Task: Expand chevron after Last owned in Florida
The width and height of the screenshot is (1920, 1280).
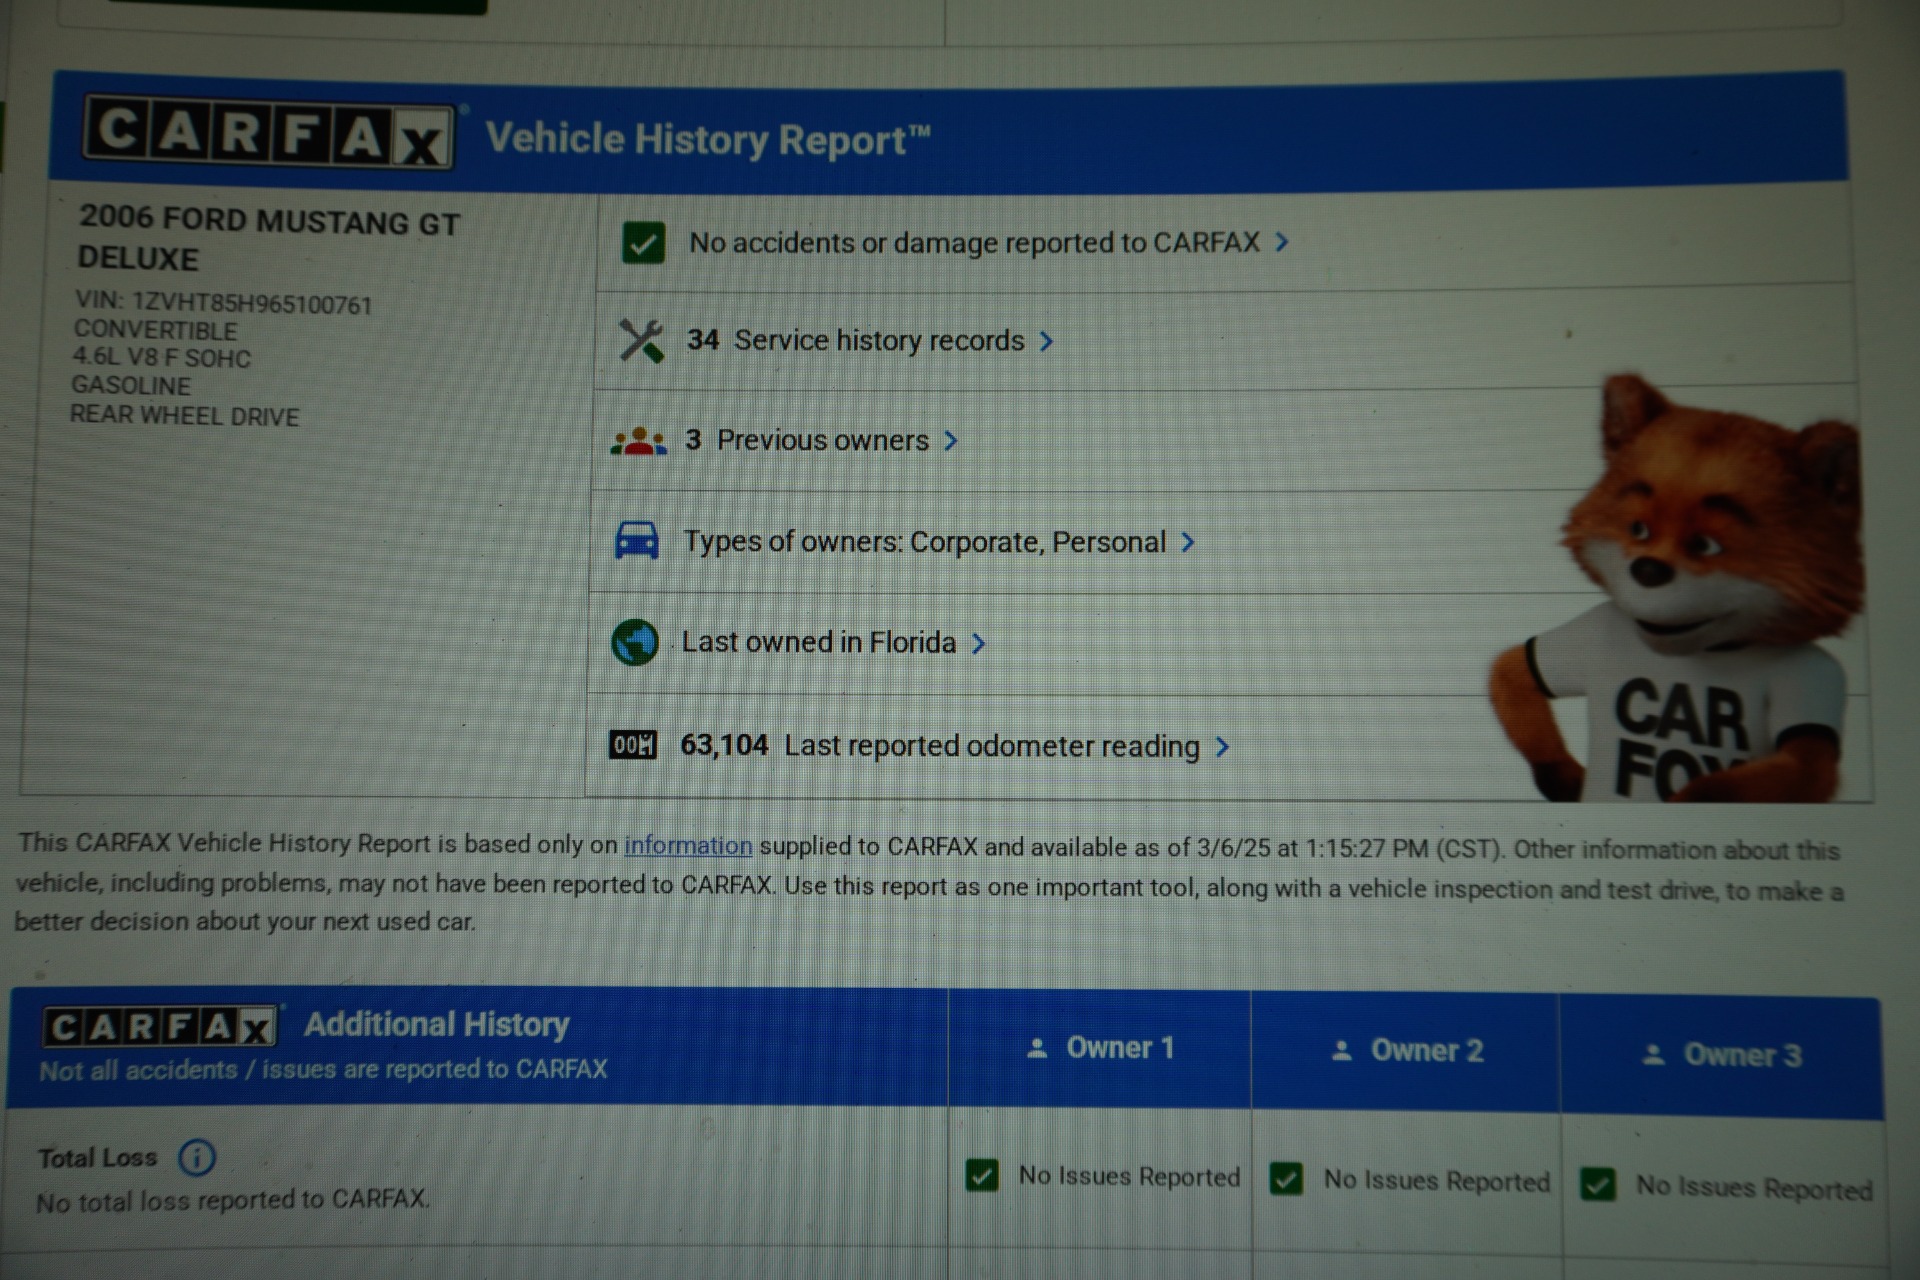Action: click(x=979, y=643)
